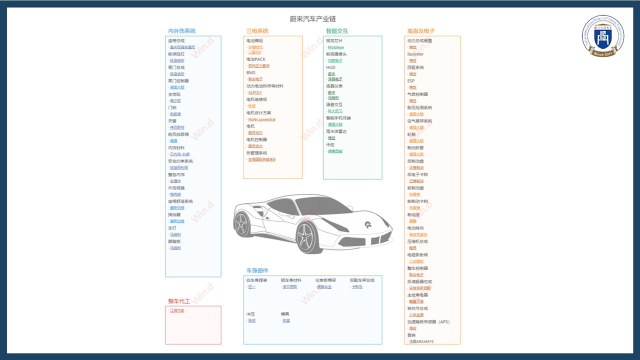Click the 天窗 item label

pos(172,121)
